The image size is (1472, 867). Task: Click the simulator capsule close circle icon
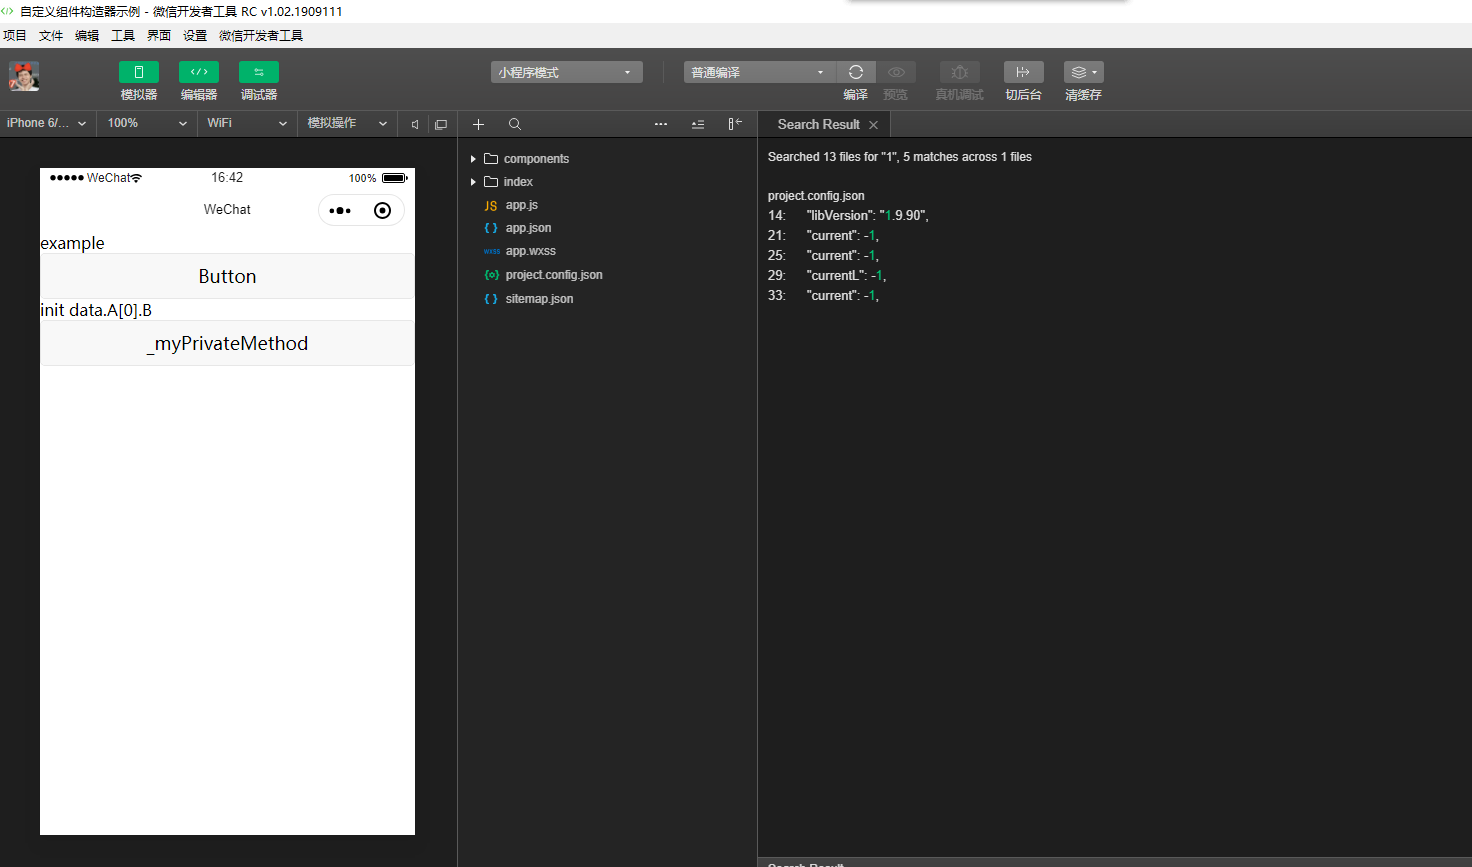[382, 210]
